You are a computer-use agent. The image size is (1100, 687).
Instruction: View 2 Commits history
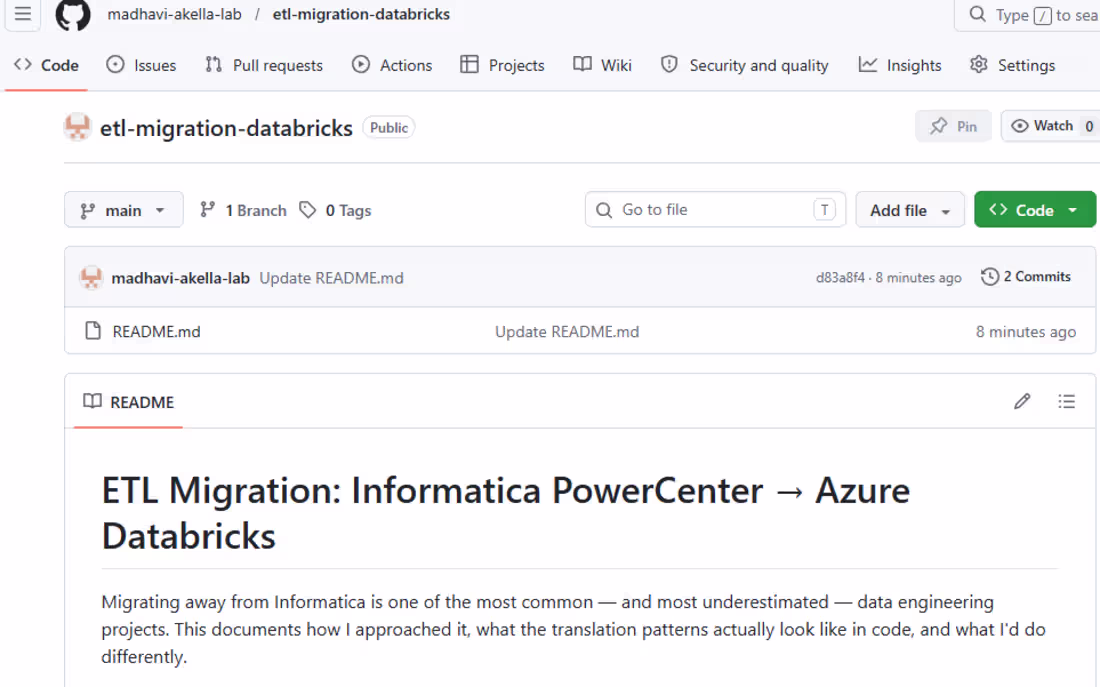(1026, 276)
